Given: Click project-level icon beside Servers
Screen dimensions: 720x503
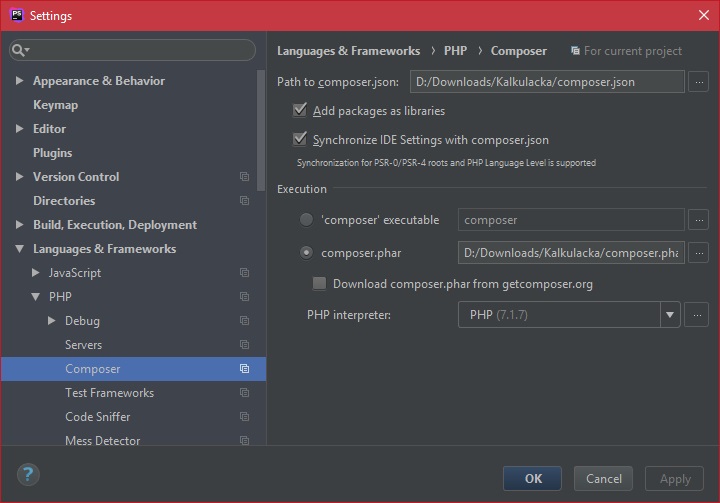Looking at the screenshot, I should tap(244, 345).
